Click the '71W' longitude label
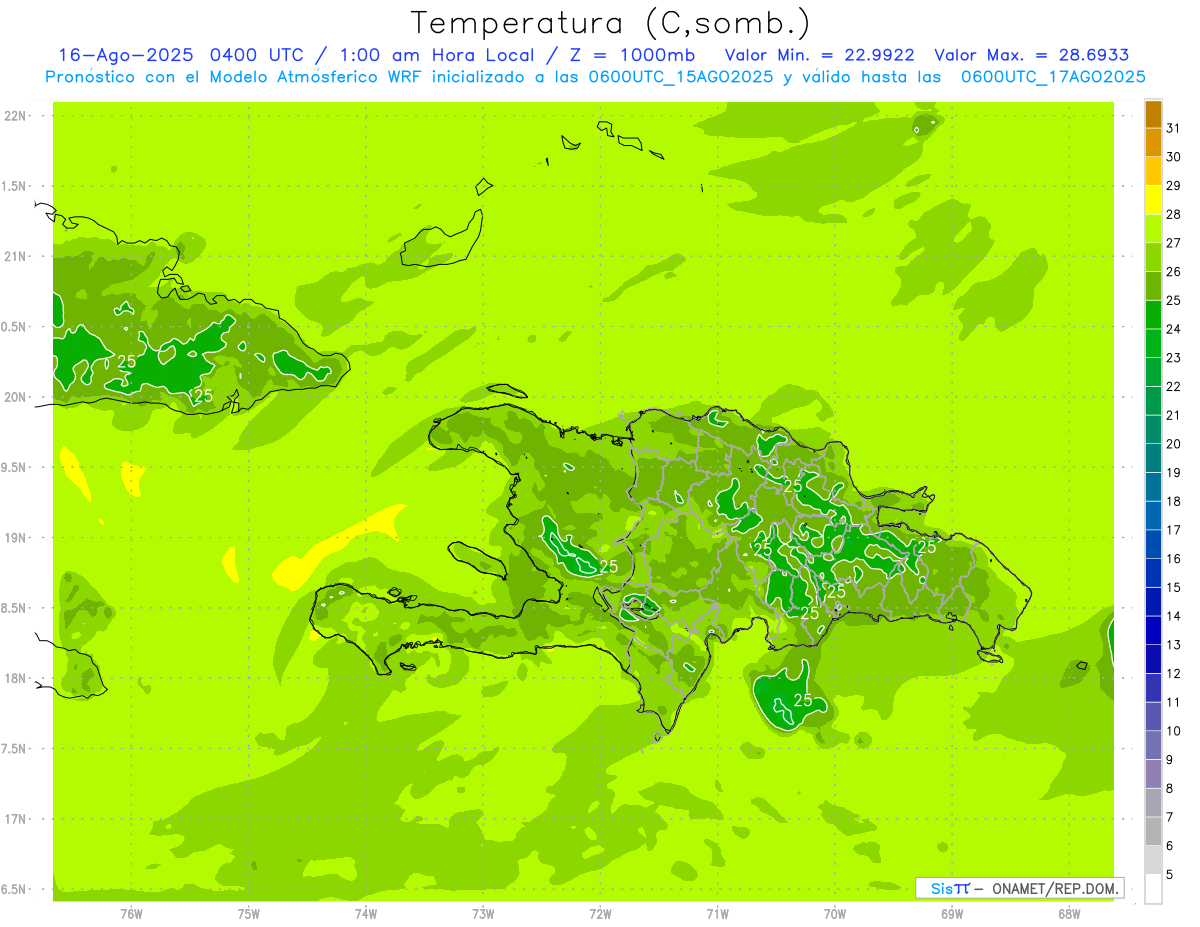 [717, 914]
